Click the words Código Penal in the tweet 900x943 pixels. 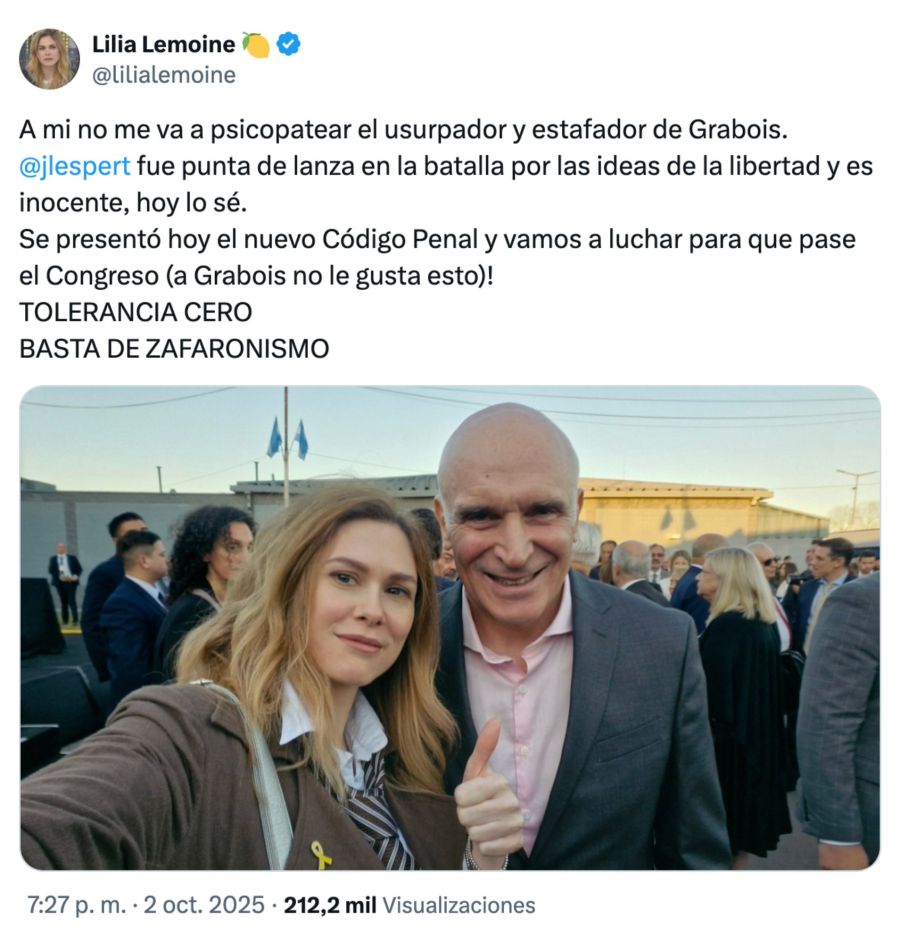click(400, 239)
